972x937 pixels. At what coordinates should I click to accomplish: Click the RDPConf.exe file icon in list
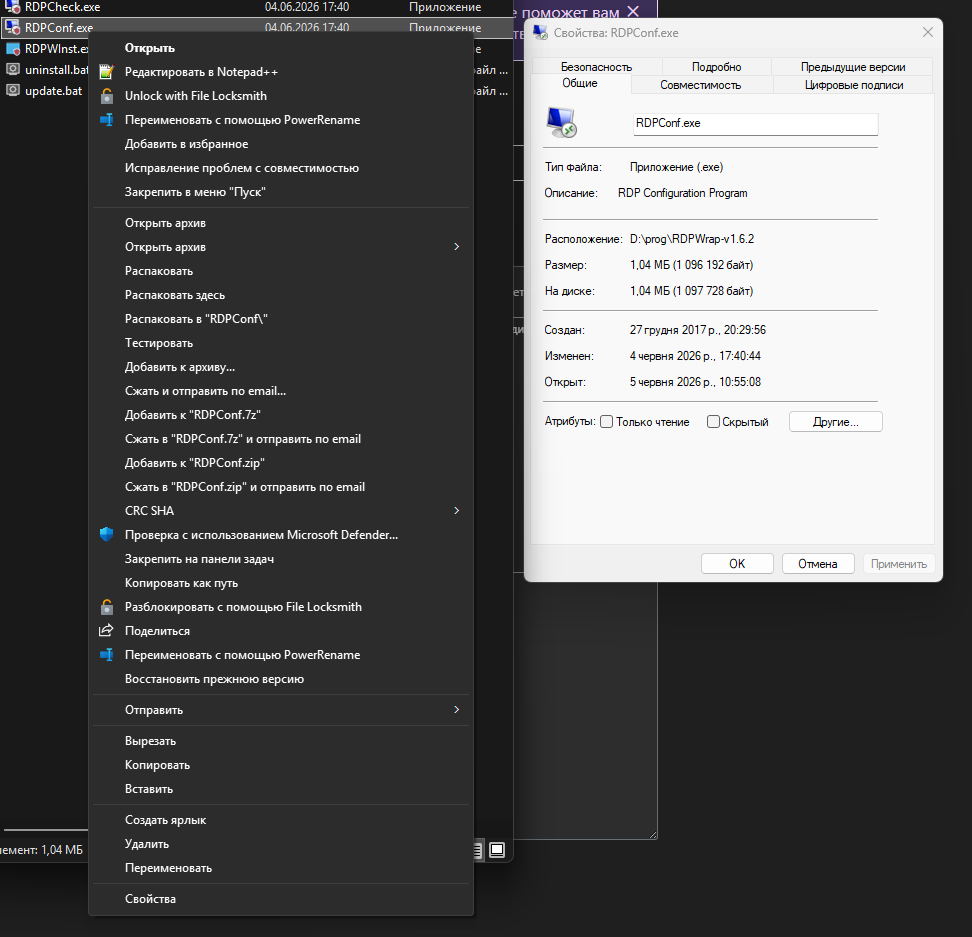(12, 27)
